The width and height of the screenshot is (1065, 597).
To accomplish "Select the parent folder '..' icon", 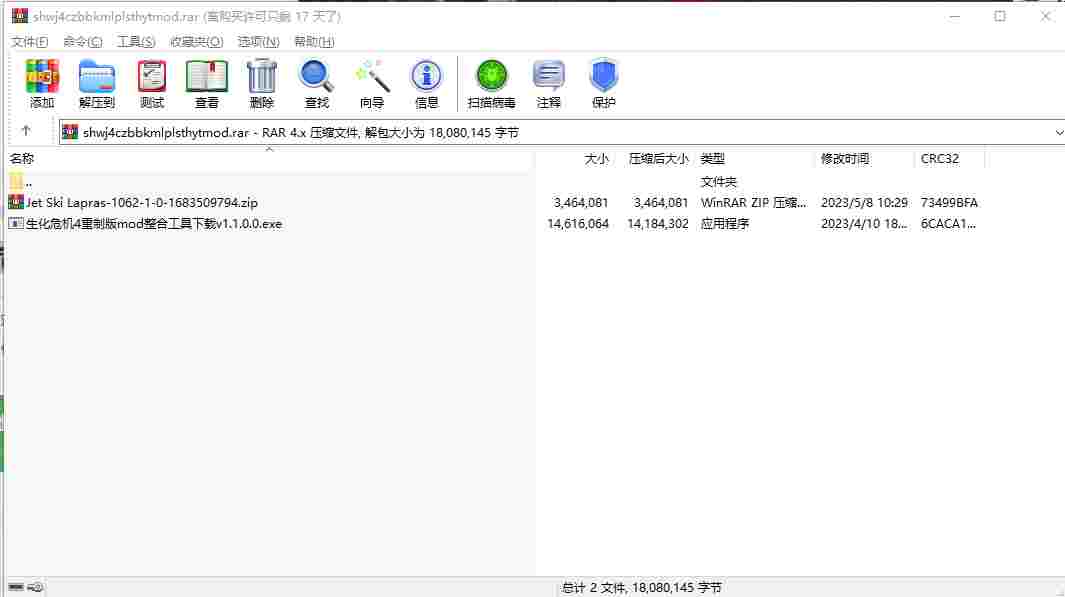I will click(16, 181).
